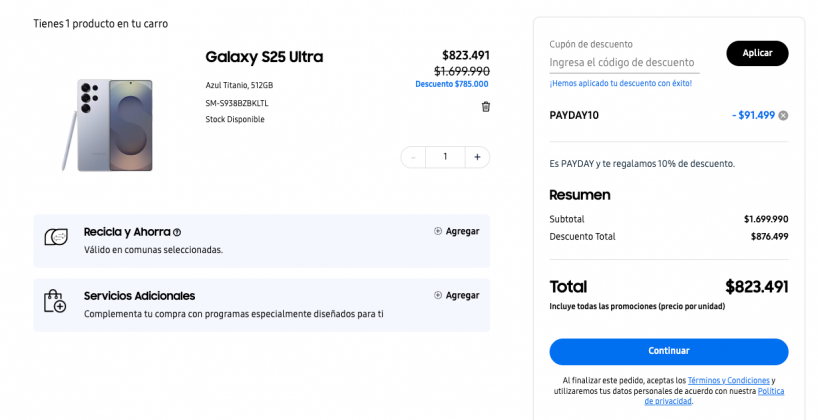Click the Total $823.491 amount
The height and width of the screenshot is (420, 818).
click(756, 286)
